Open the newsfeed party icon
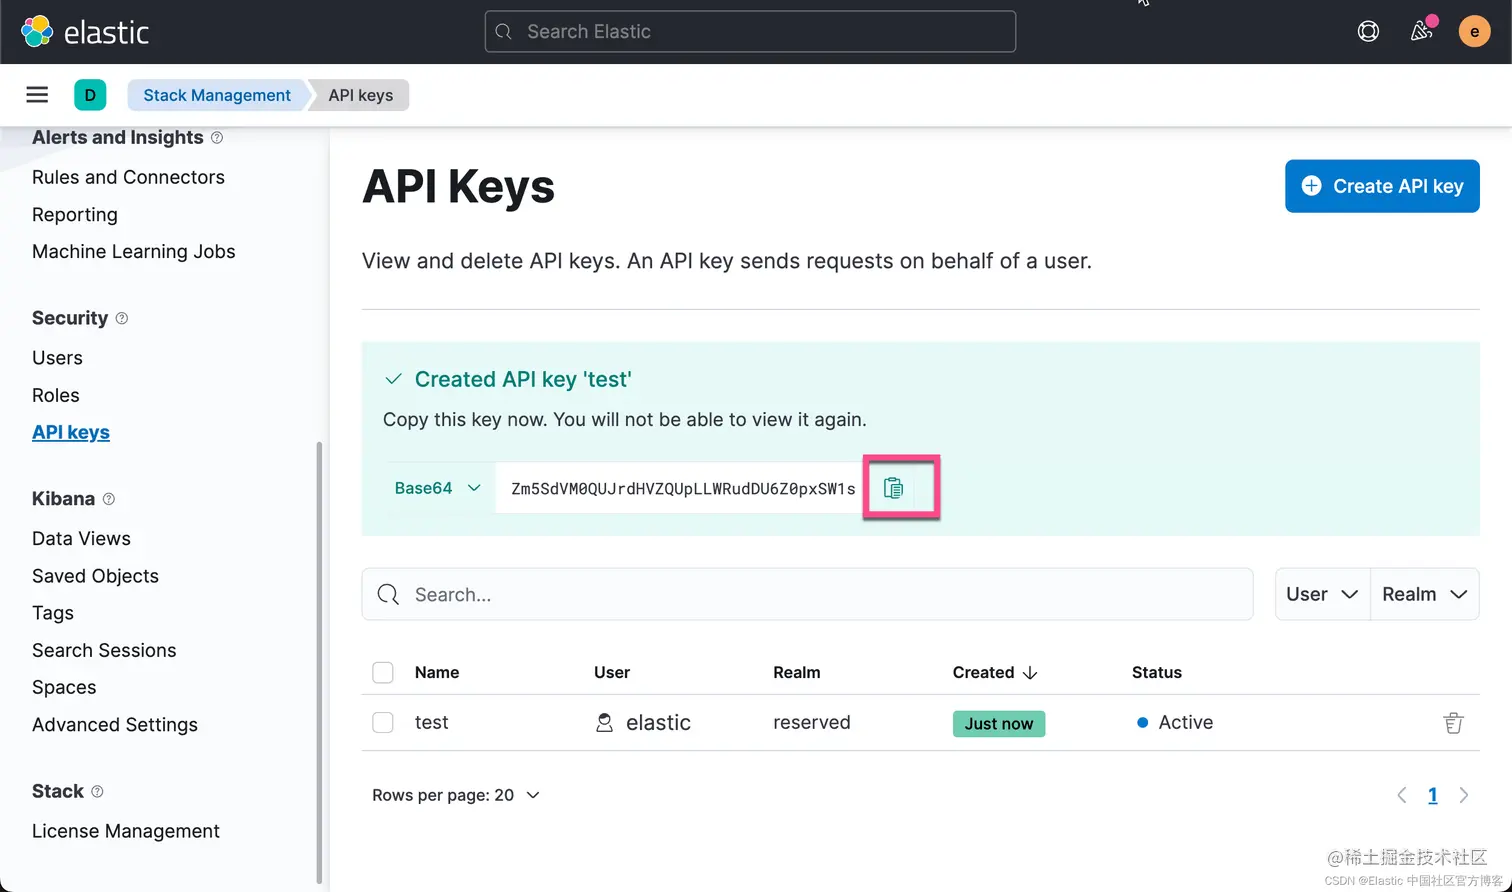 click(1421, 31)
